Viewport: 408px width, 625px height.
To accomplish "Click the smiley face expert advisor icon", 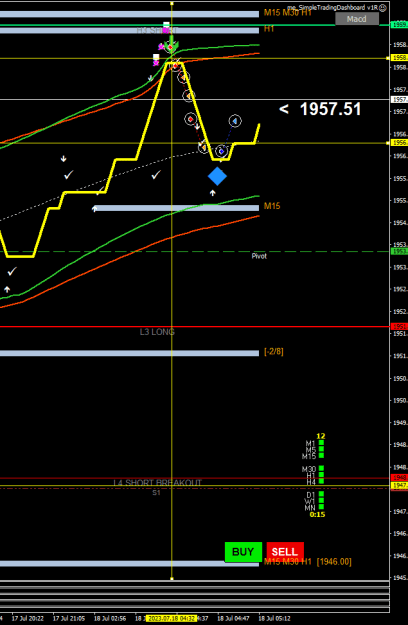I will tap(382, 8).
